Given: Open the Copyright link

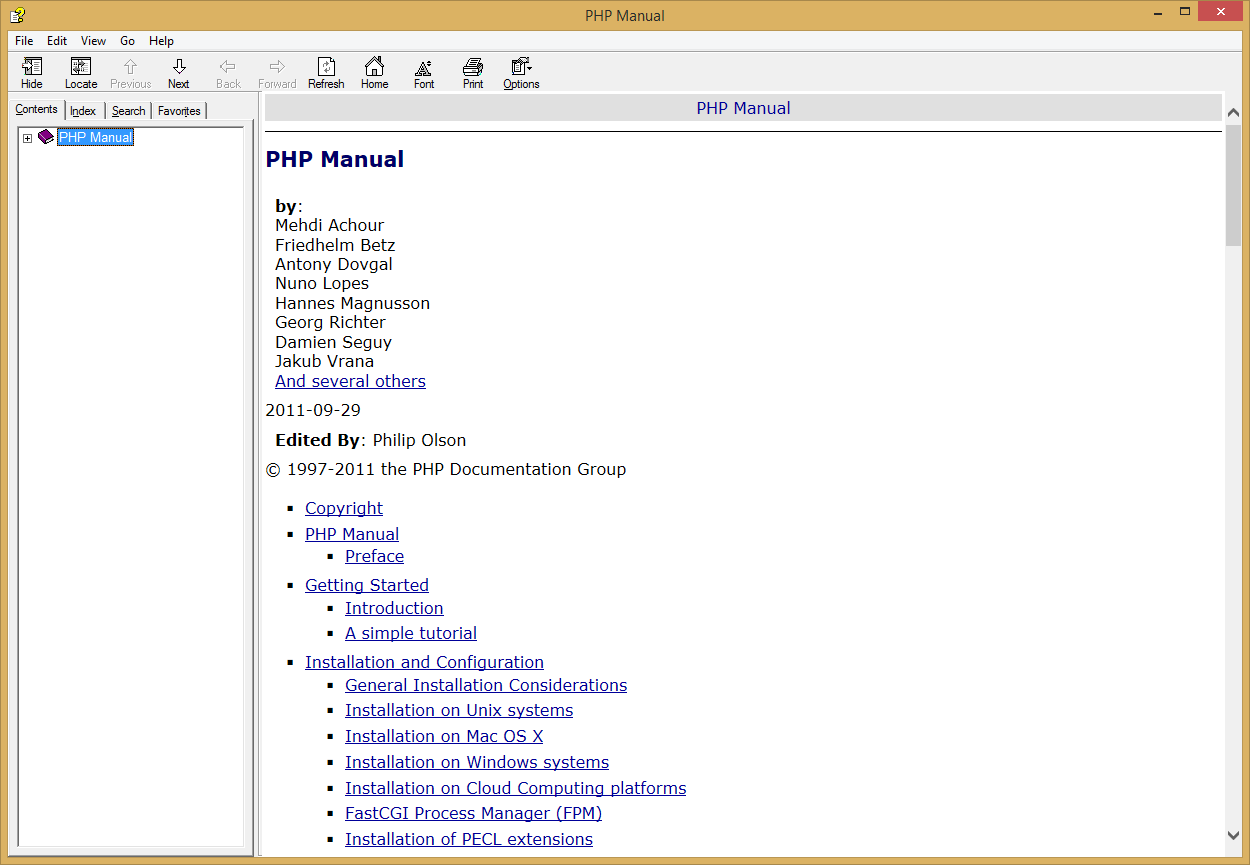Looking at the screenshot, I should (x=344, y=508).
